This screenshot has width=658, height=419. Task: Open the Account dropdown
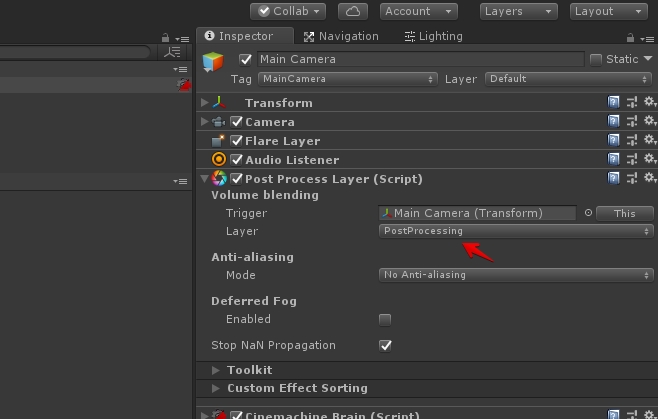point(418,11)
